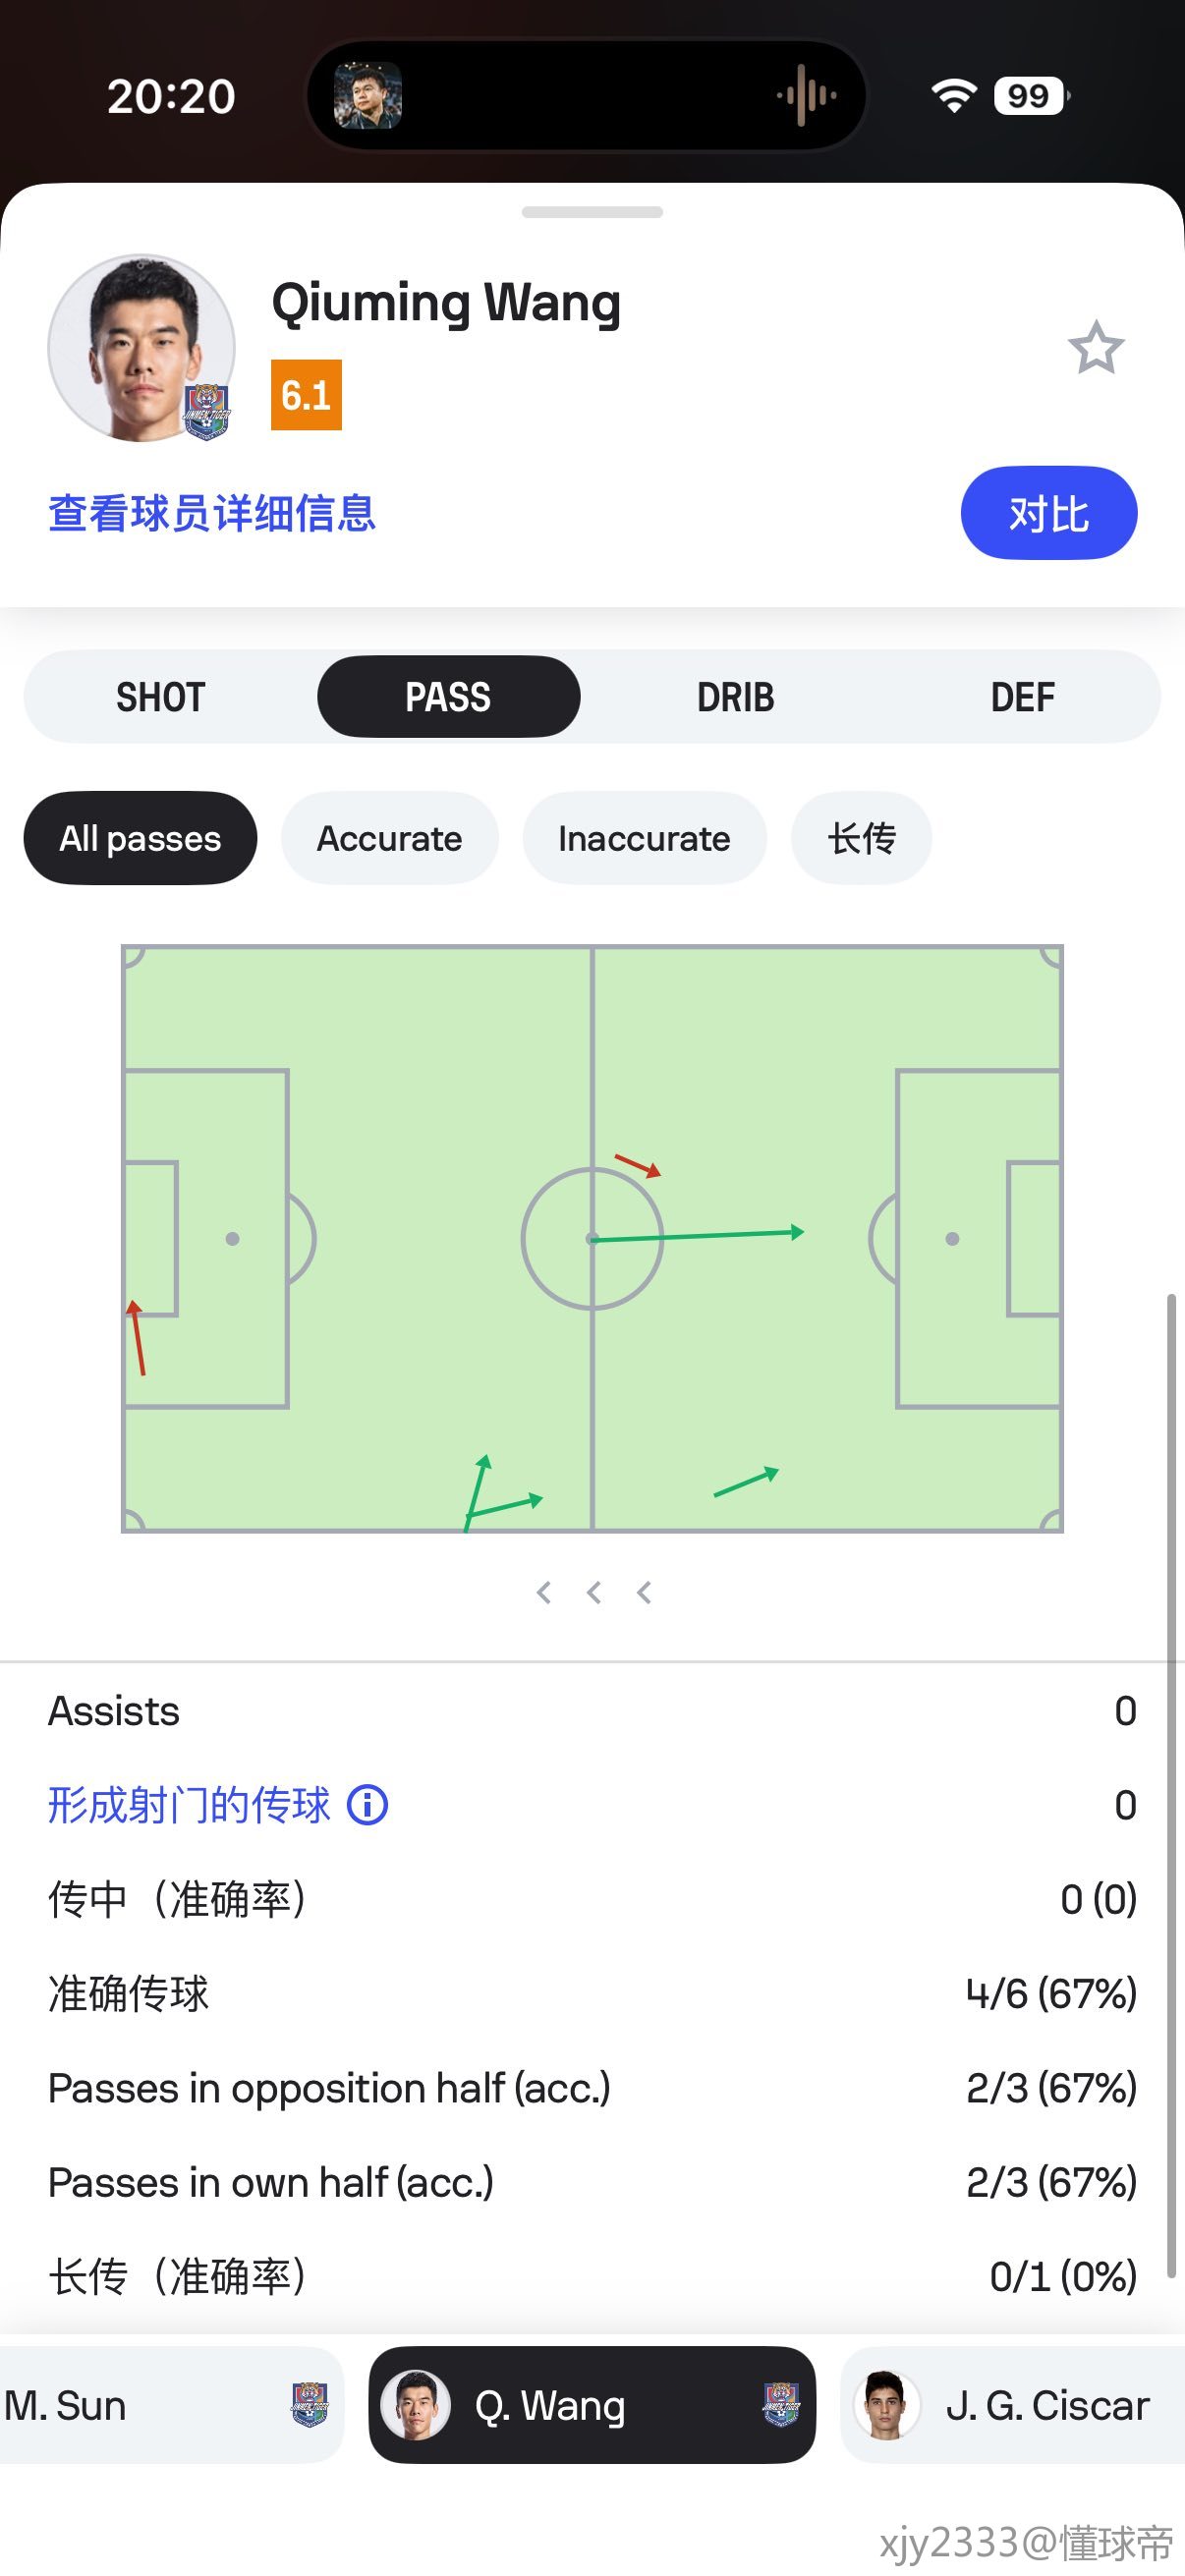Open 查看球员详细信息 player details link
Image resolution: width=1185 pixels, height=2576 pixels.
[x=212, y=513]
